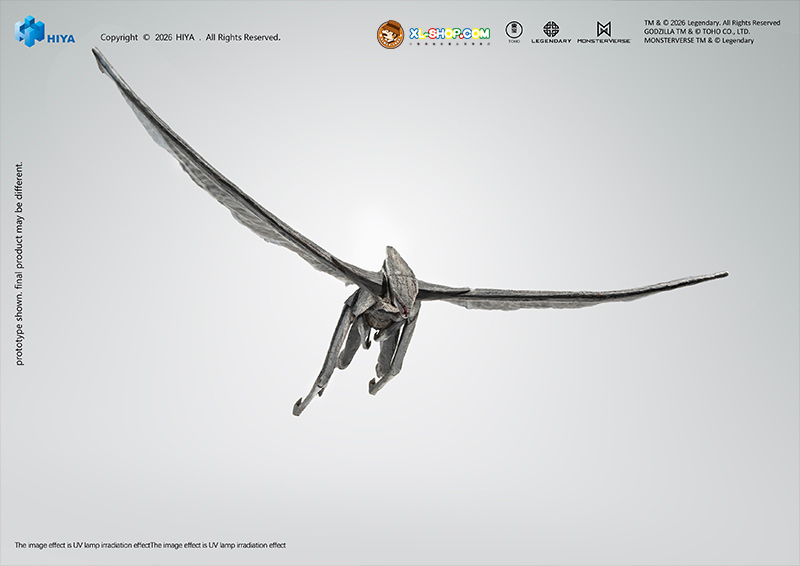Click the HIYA blue cube logo
Image resolution: width=800 pixels, height=566 pixels.
pos(30,31)
